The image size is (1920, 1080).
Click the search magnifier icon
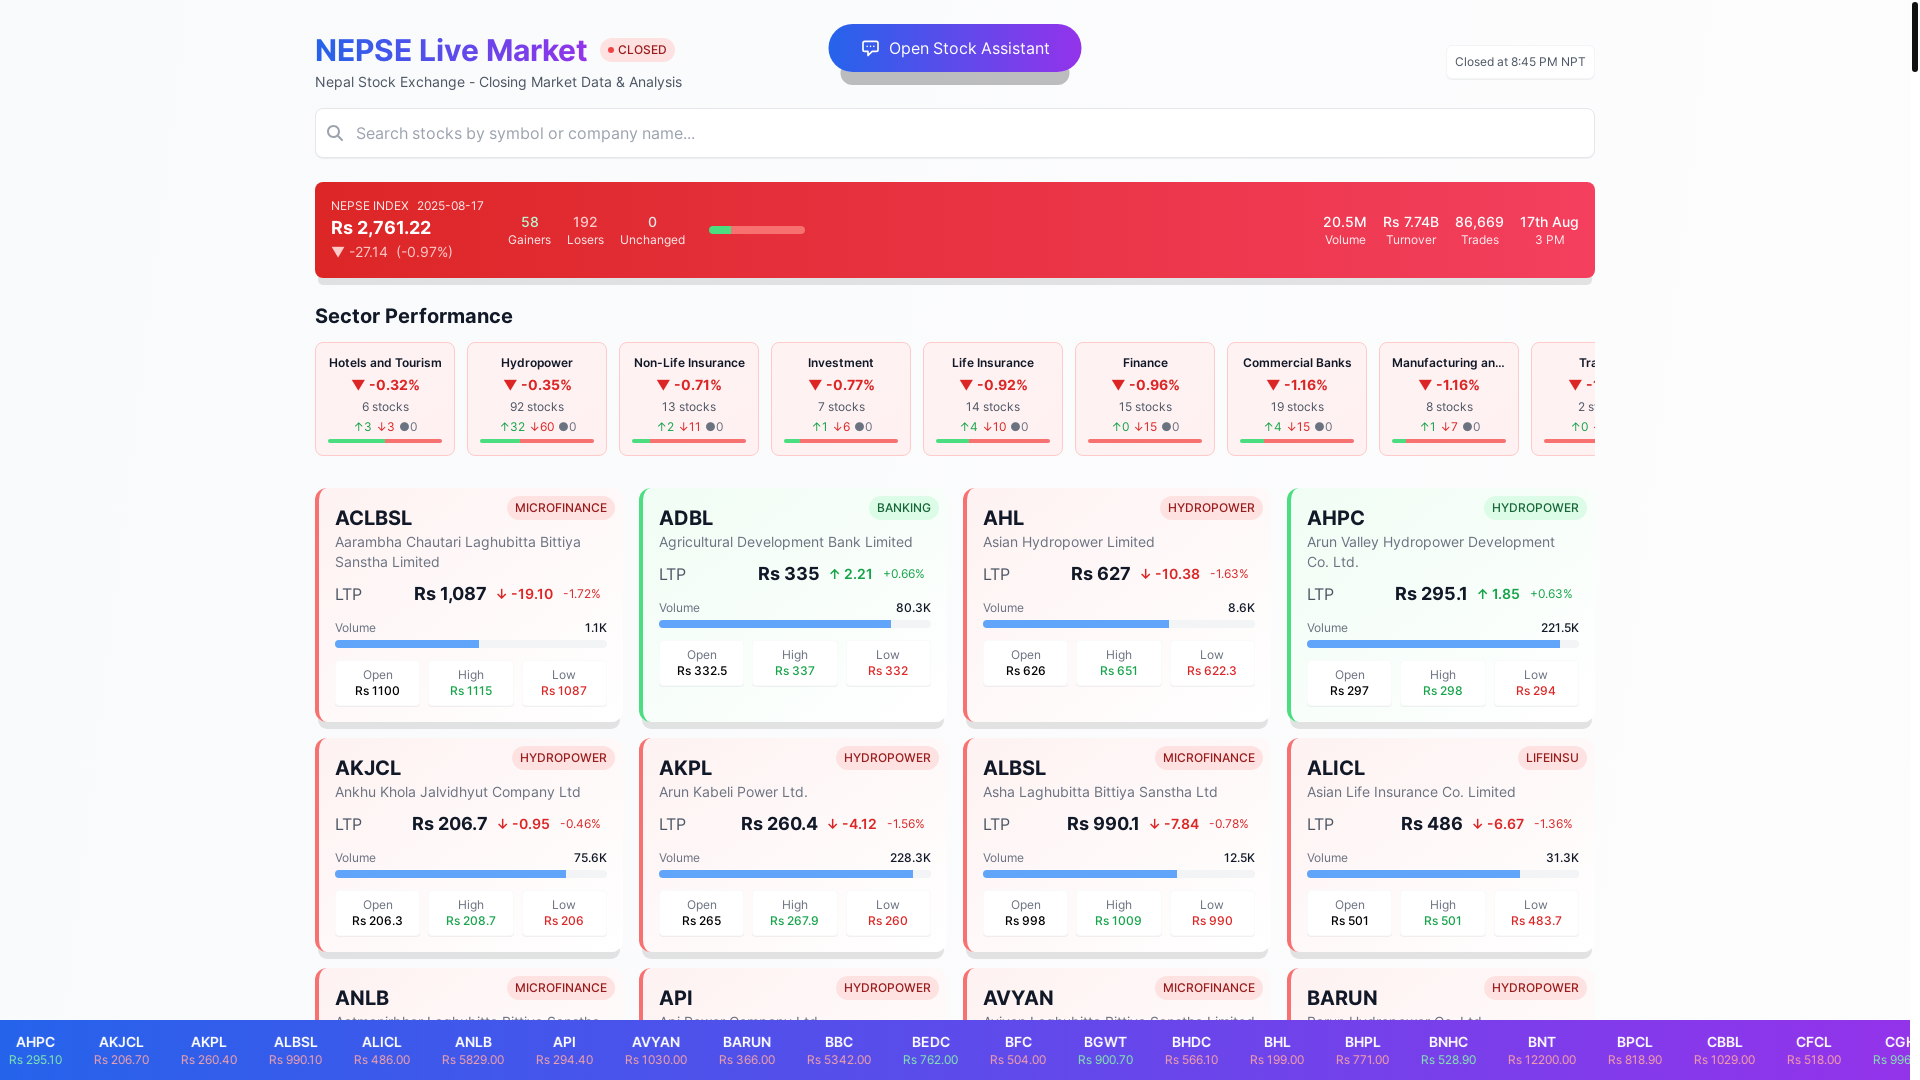[x=335, y=133]
